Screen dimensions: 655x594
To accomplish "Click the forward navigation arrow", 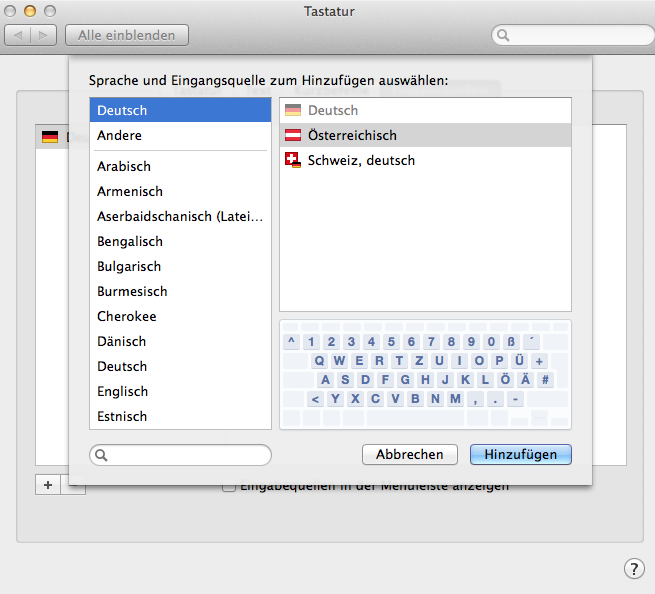I will coord(43,36).
